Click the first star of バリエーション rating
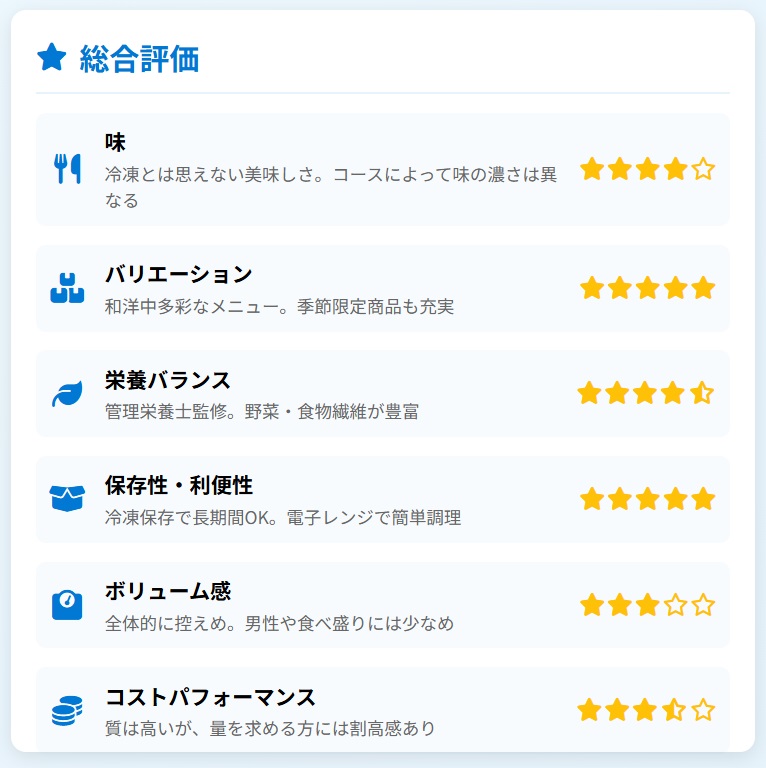 pos(592,288)
